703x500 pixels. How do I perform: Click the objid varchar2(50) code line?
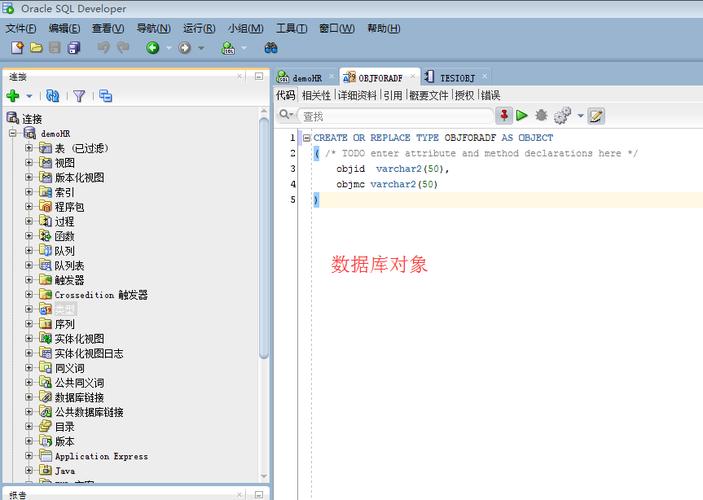tap(392, 169)
